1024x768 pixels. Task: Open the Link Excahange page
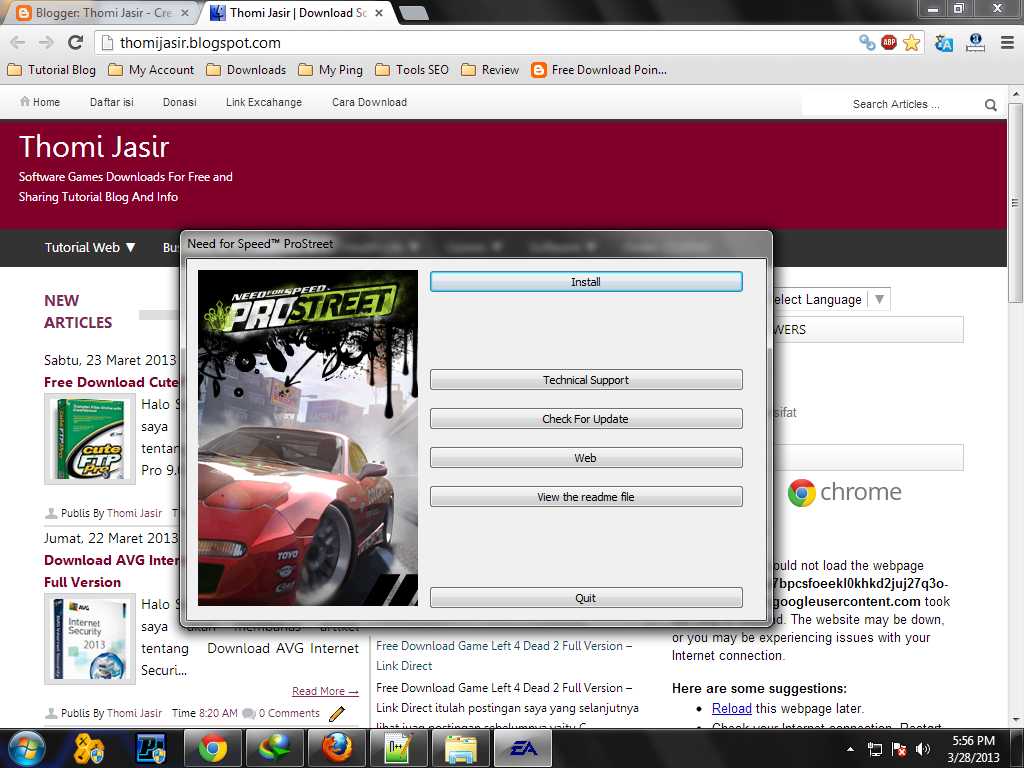[x=264, y=102]
